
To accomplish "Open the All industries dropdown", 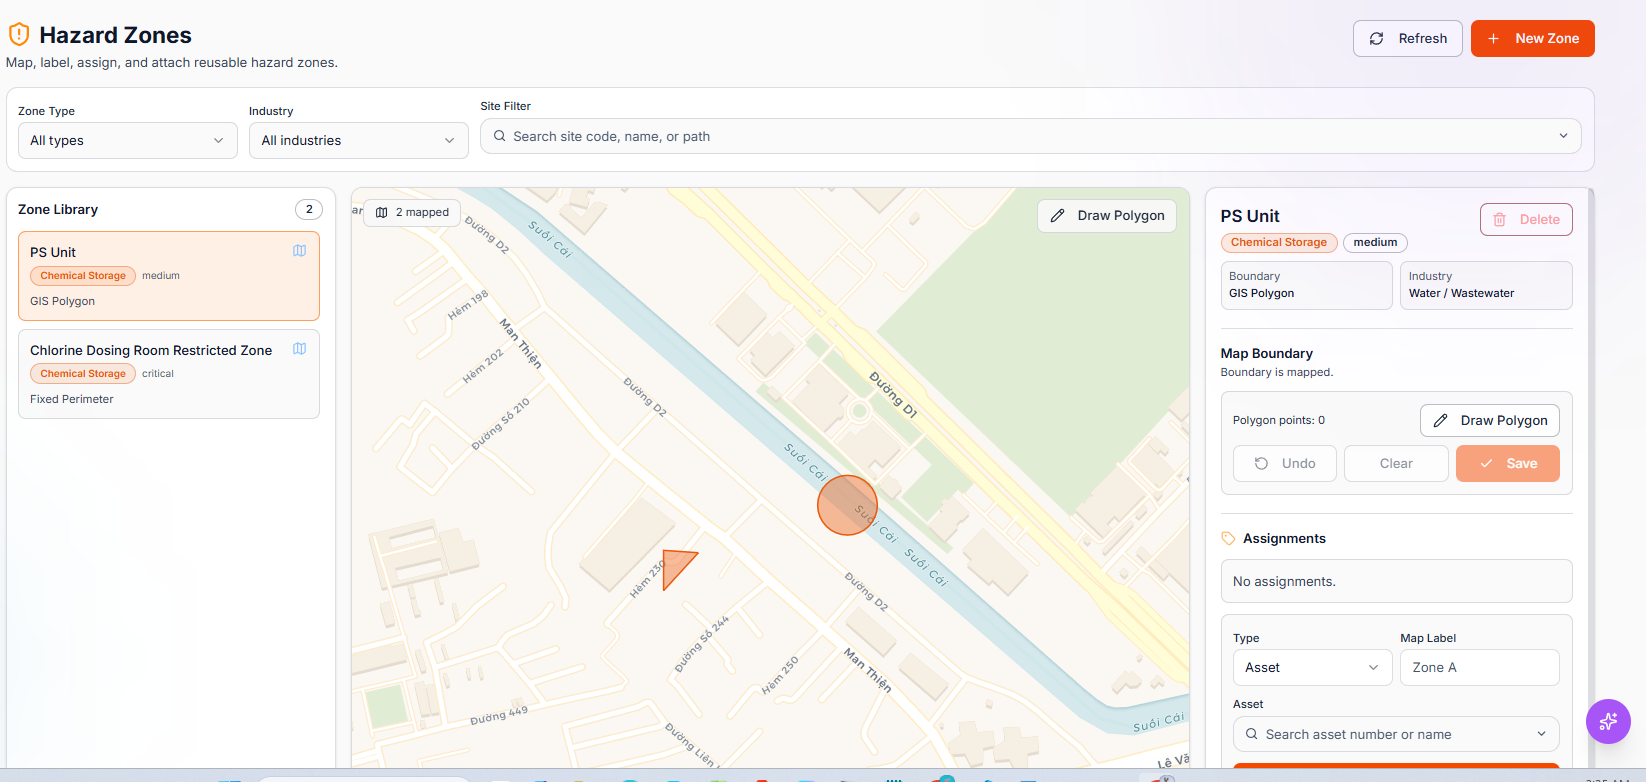I will [x=359, y=140].
